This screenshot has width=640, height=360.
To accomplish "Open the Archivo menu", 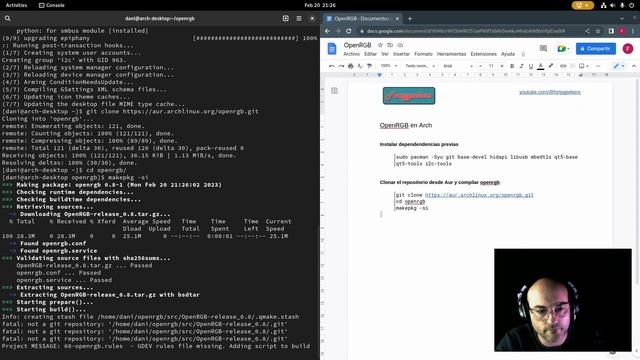I will tap(351, 54).
